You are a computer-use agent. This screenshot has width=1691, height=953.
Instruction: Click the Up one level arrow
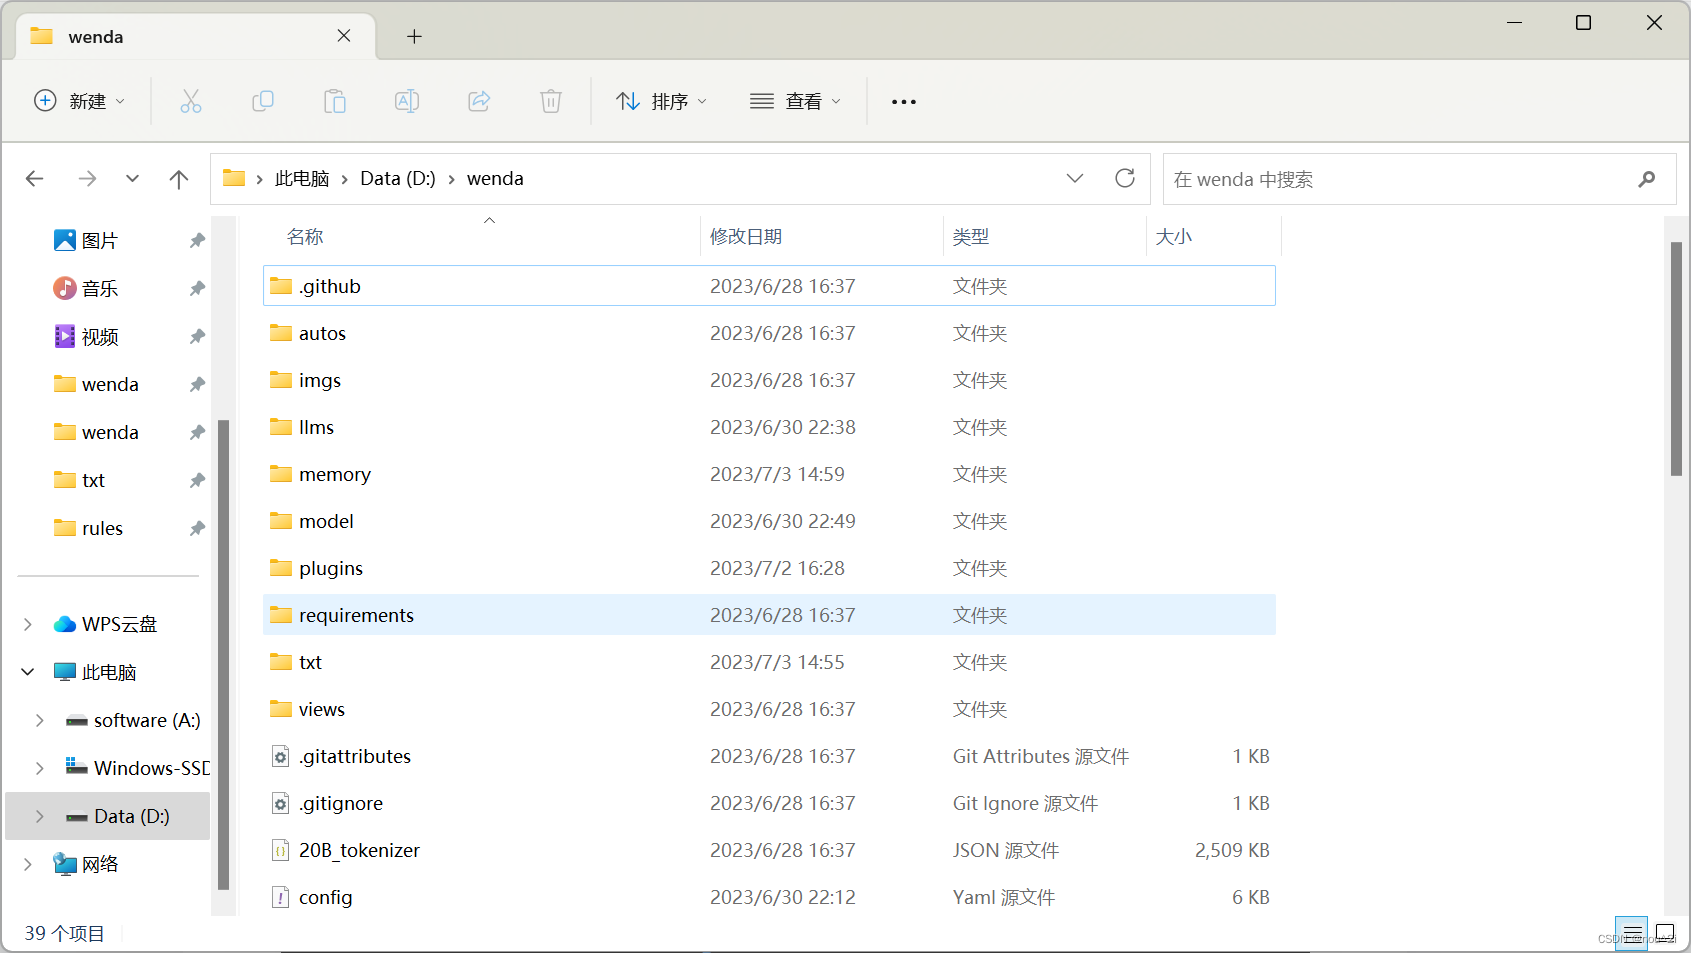(x=179, y=178)
